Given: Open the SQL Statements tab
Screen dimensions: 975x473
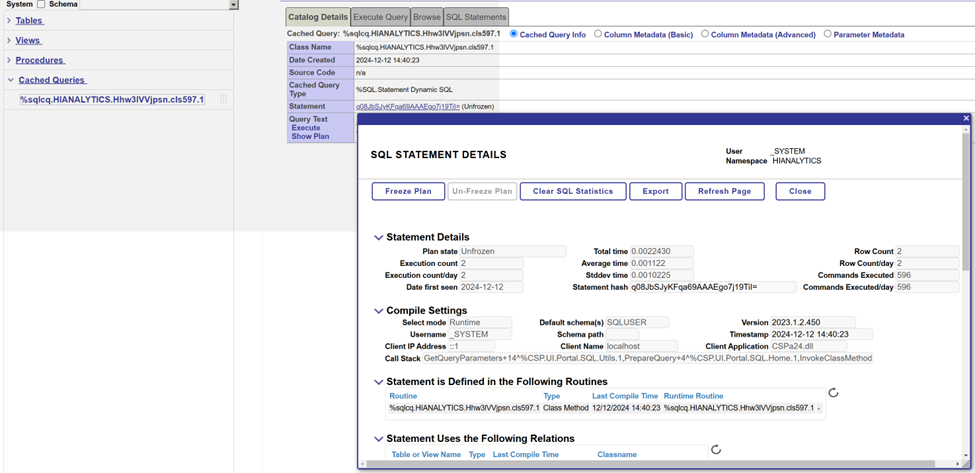Looking at the screenshot, I should [475, 17].
